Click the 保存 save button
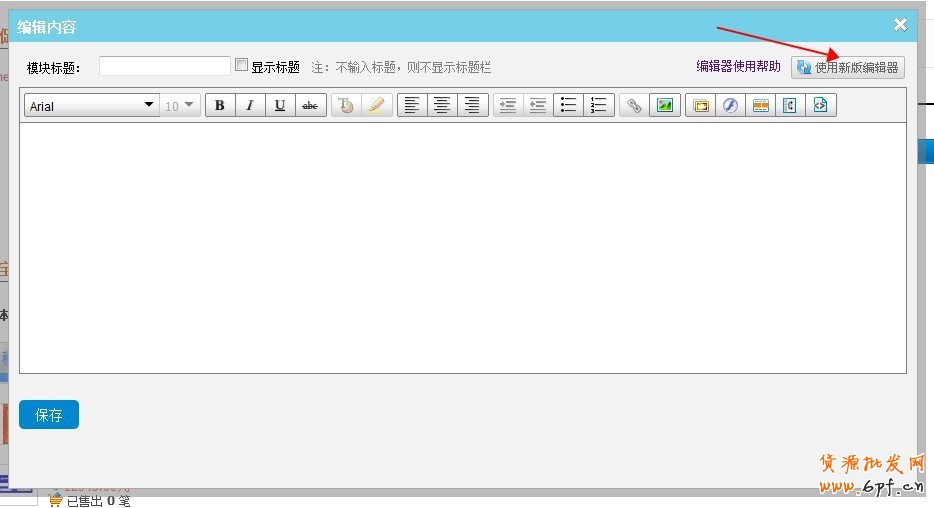 pos(49,415)
